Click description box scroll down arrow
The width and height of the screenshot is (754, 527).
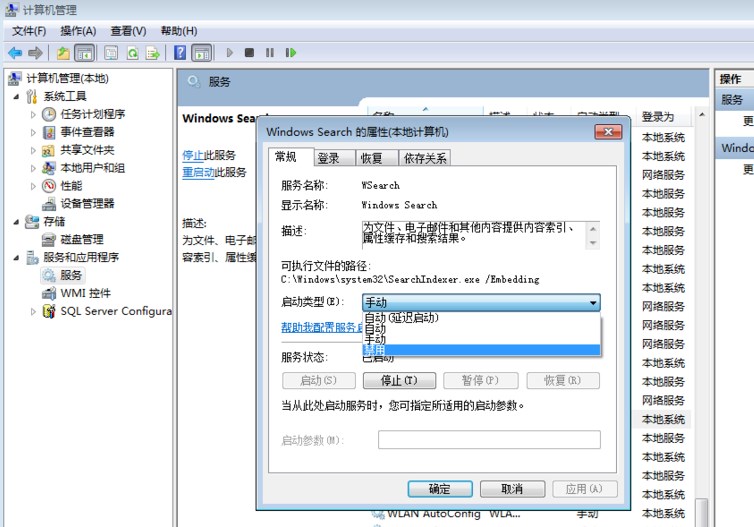593,243
